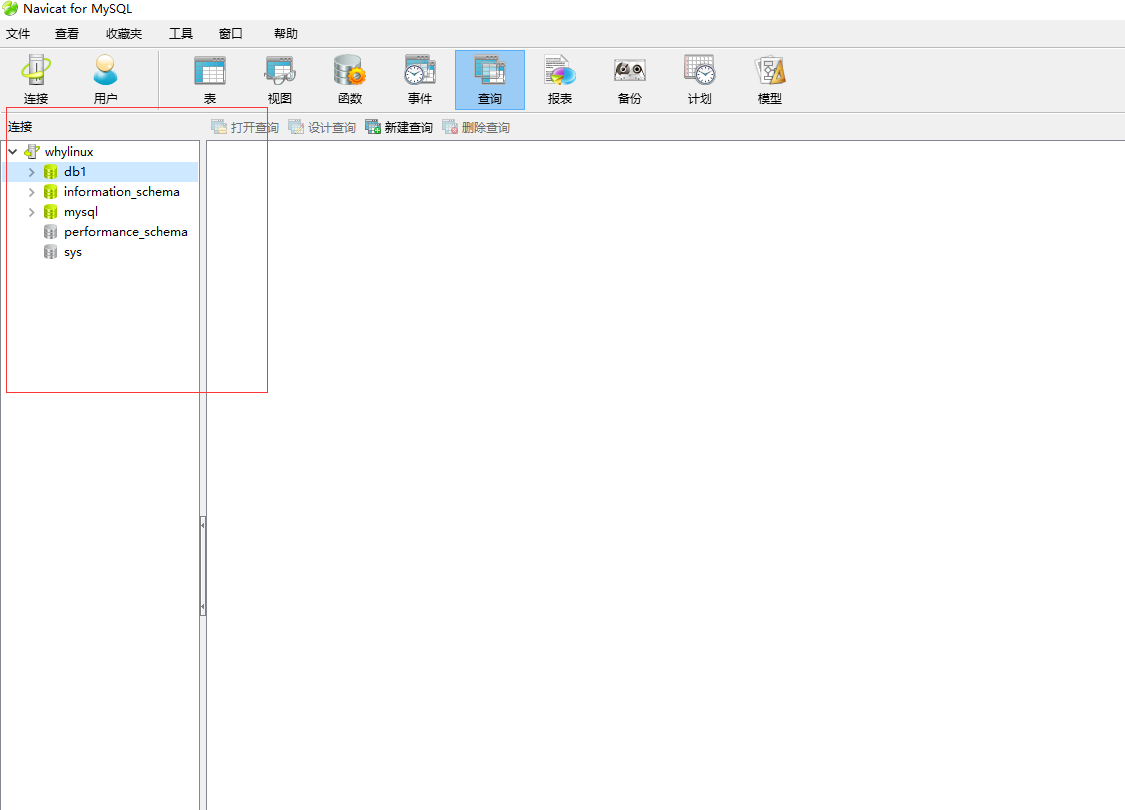Image resolution: width=1125 pixels, height=810 pixels.
Task: Select the performance_schema tree row
Action: pyautogui.click(x=100, y=232)
